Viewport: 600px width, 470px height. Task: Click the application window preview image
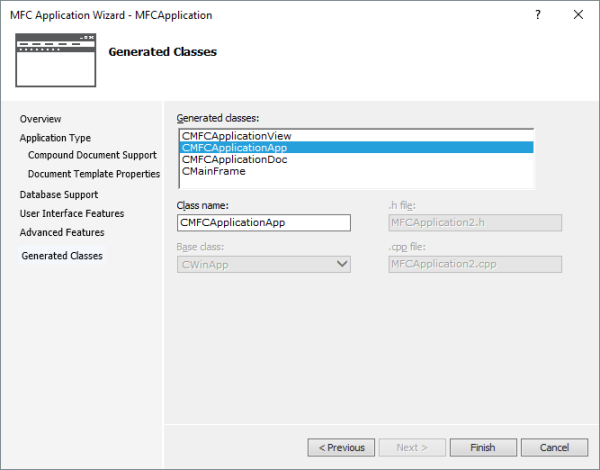point(55,60)
